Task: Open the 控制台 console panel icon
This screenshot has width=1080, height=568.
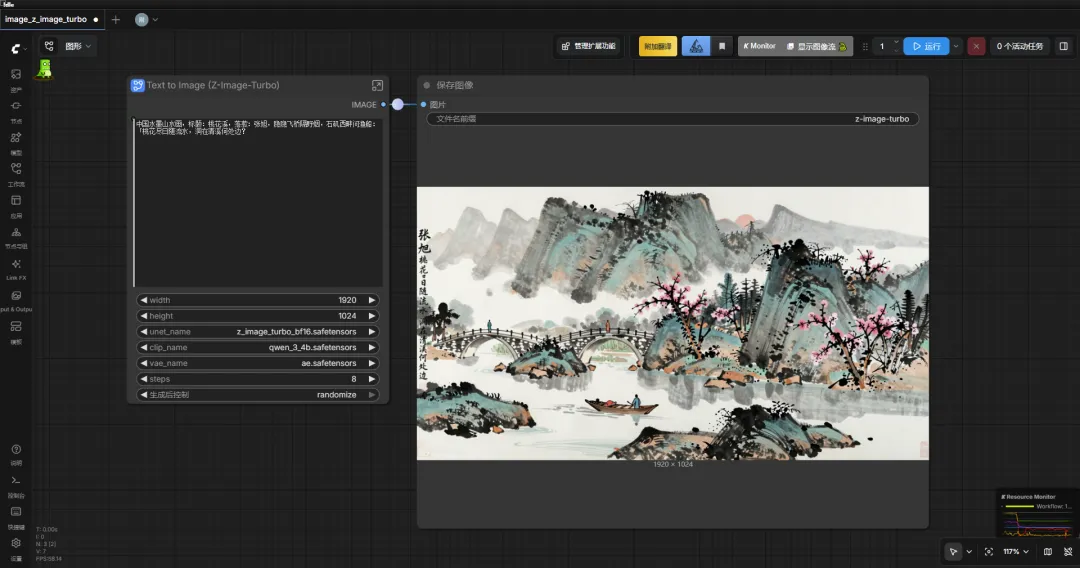Action: tap(16, 482)
